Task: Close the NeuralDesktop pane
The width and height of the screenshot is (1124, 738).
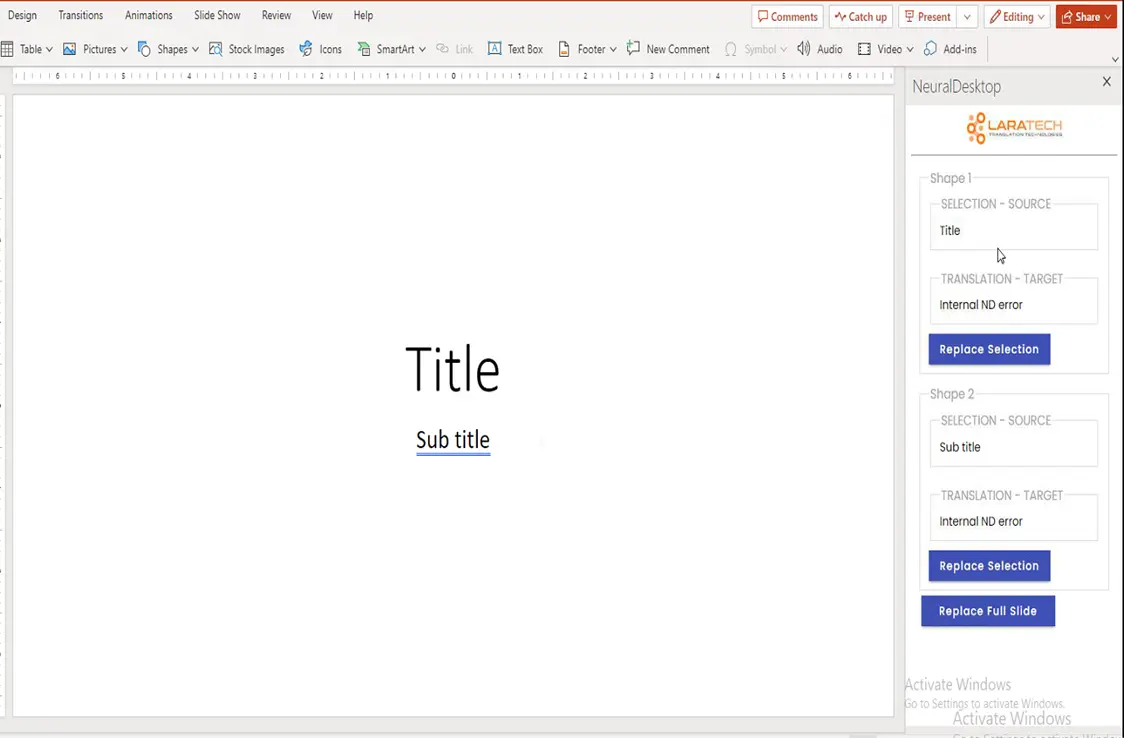Action: point(1107,82)
